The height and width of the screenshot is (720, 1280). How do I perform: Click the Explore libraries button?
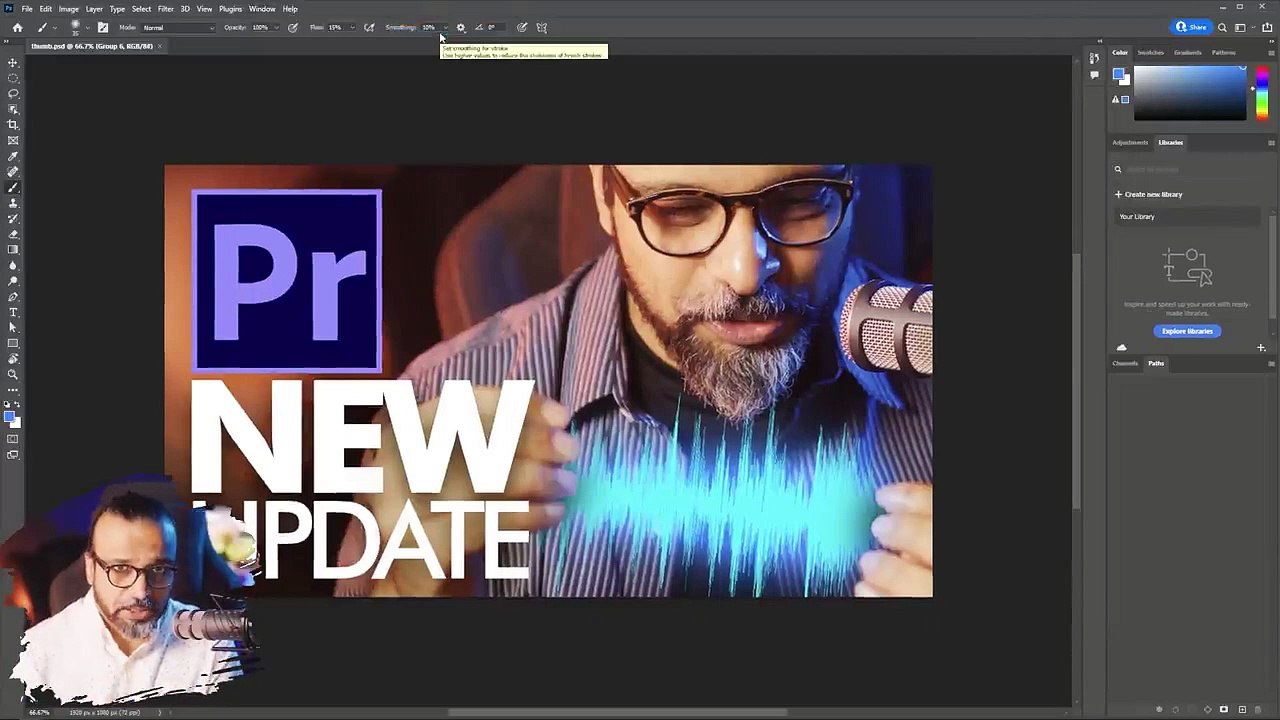(1187, 331)
